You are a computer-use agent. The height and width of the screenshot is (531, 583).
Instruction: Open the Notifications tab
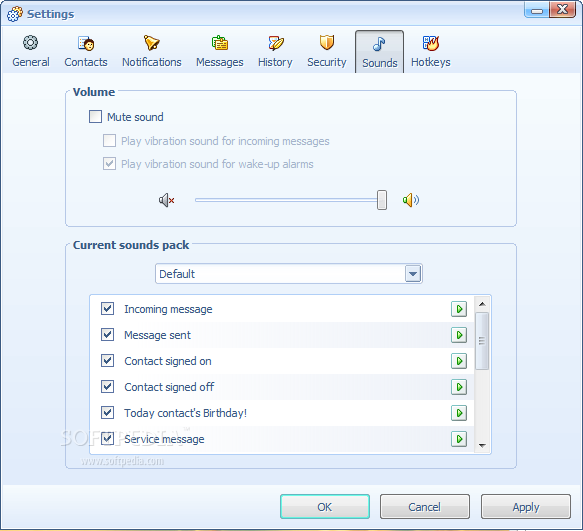tap(152, 52)
